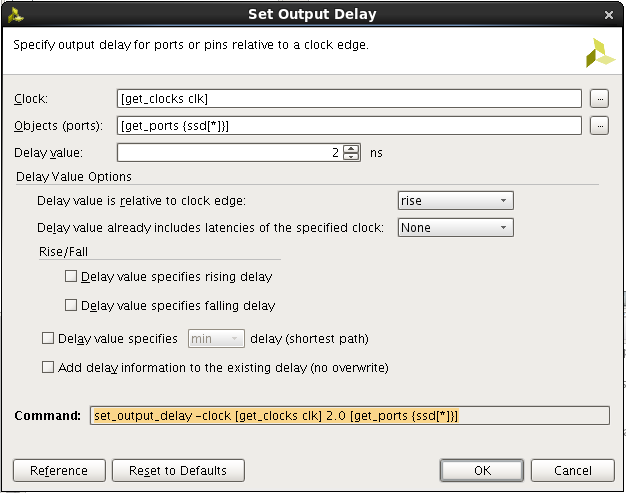
Task: Open the disabled 'min' delay dropdown
Action: [216, 339]
